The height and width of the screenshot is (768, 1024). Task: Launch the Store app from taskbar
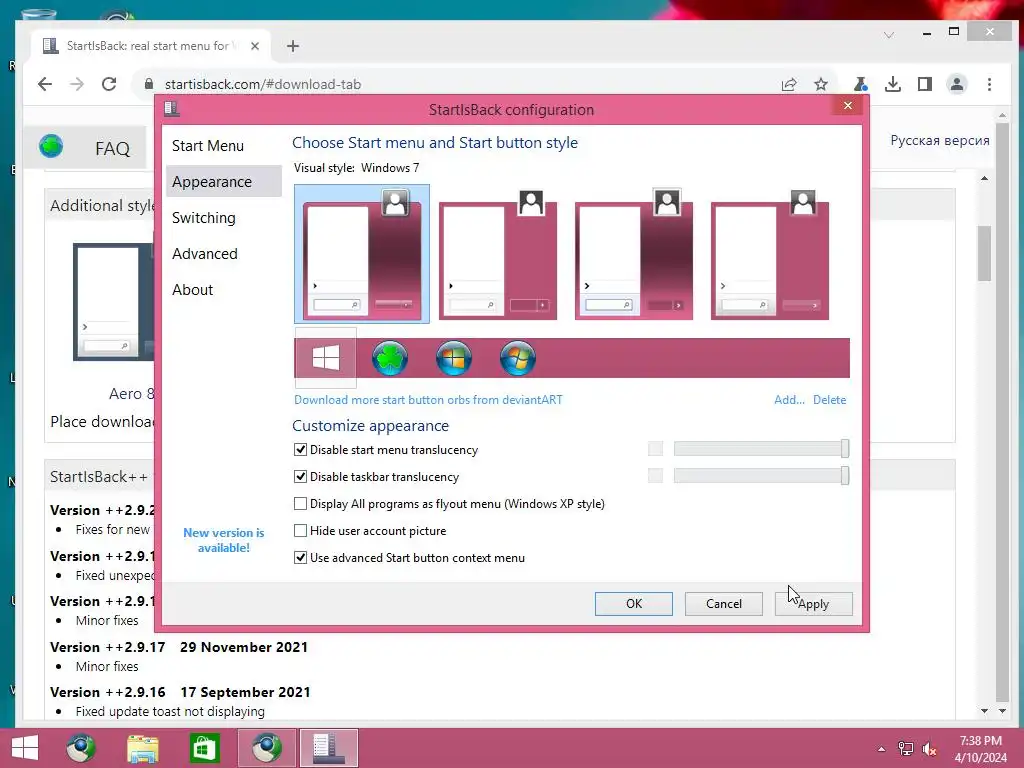coord(204,748)
